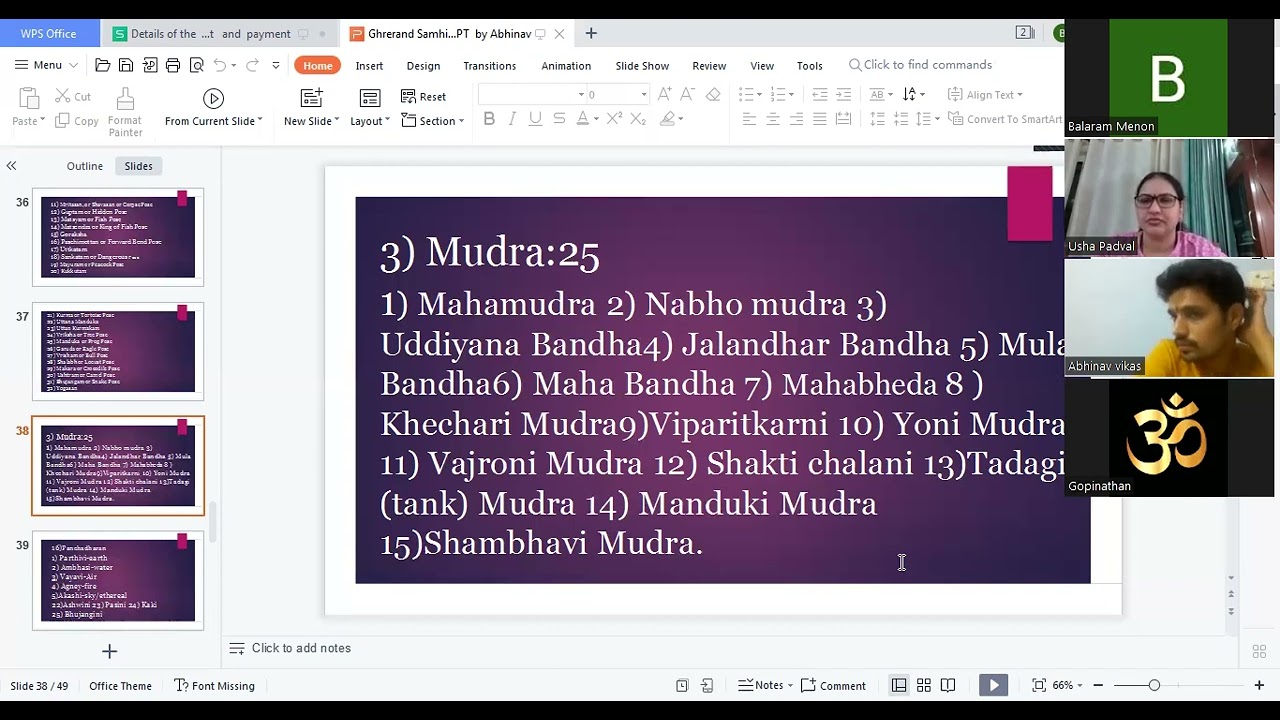Viewport: 1280px width, 720px height.
Task: Open the Layout dropdown
Action: (x=370, y=121)
